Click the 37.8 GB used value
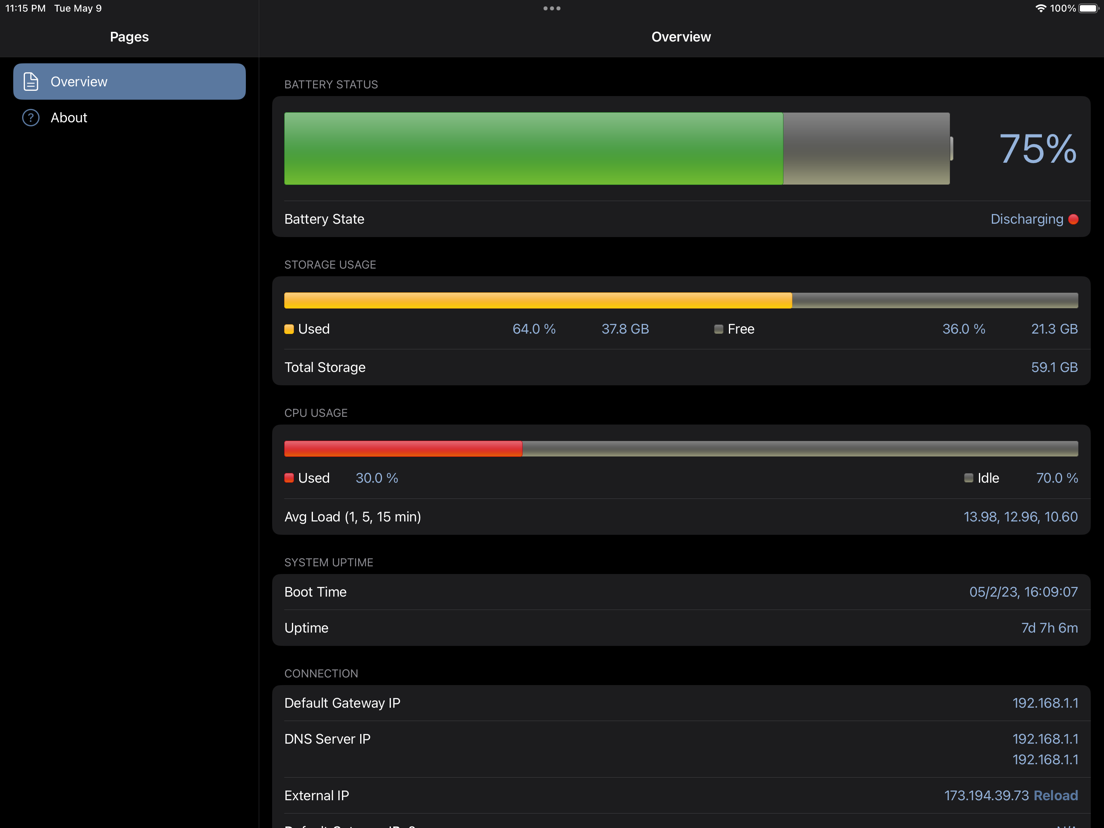This screenshot has width=1104, height=828. (x=625, y=329)
